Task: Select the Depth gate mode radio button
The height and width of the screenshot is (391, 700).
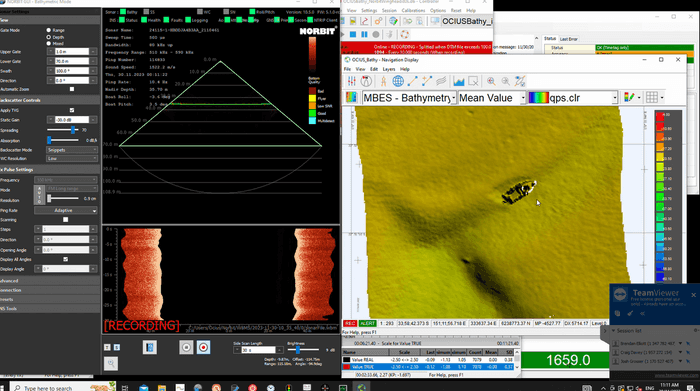Action: (x=49, y=37)
